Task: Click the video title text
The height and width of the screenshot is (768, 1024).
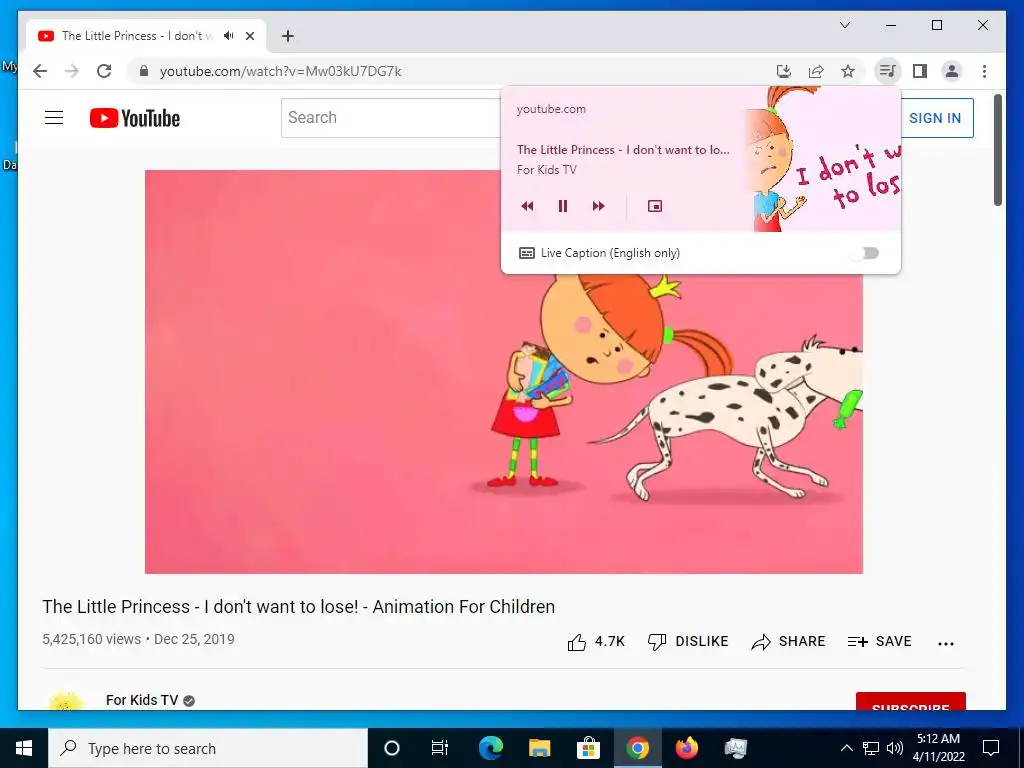Action: pyautogui.click(x=298, y=607)
